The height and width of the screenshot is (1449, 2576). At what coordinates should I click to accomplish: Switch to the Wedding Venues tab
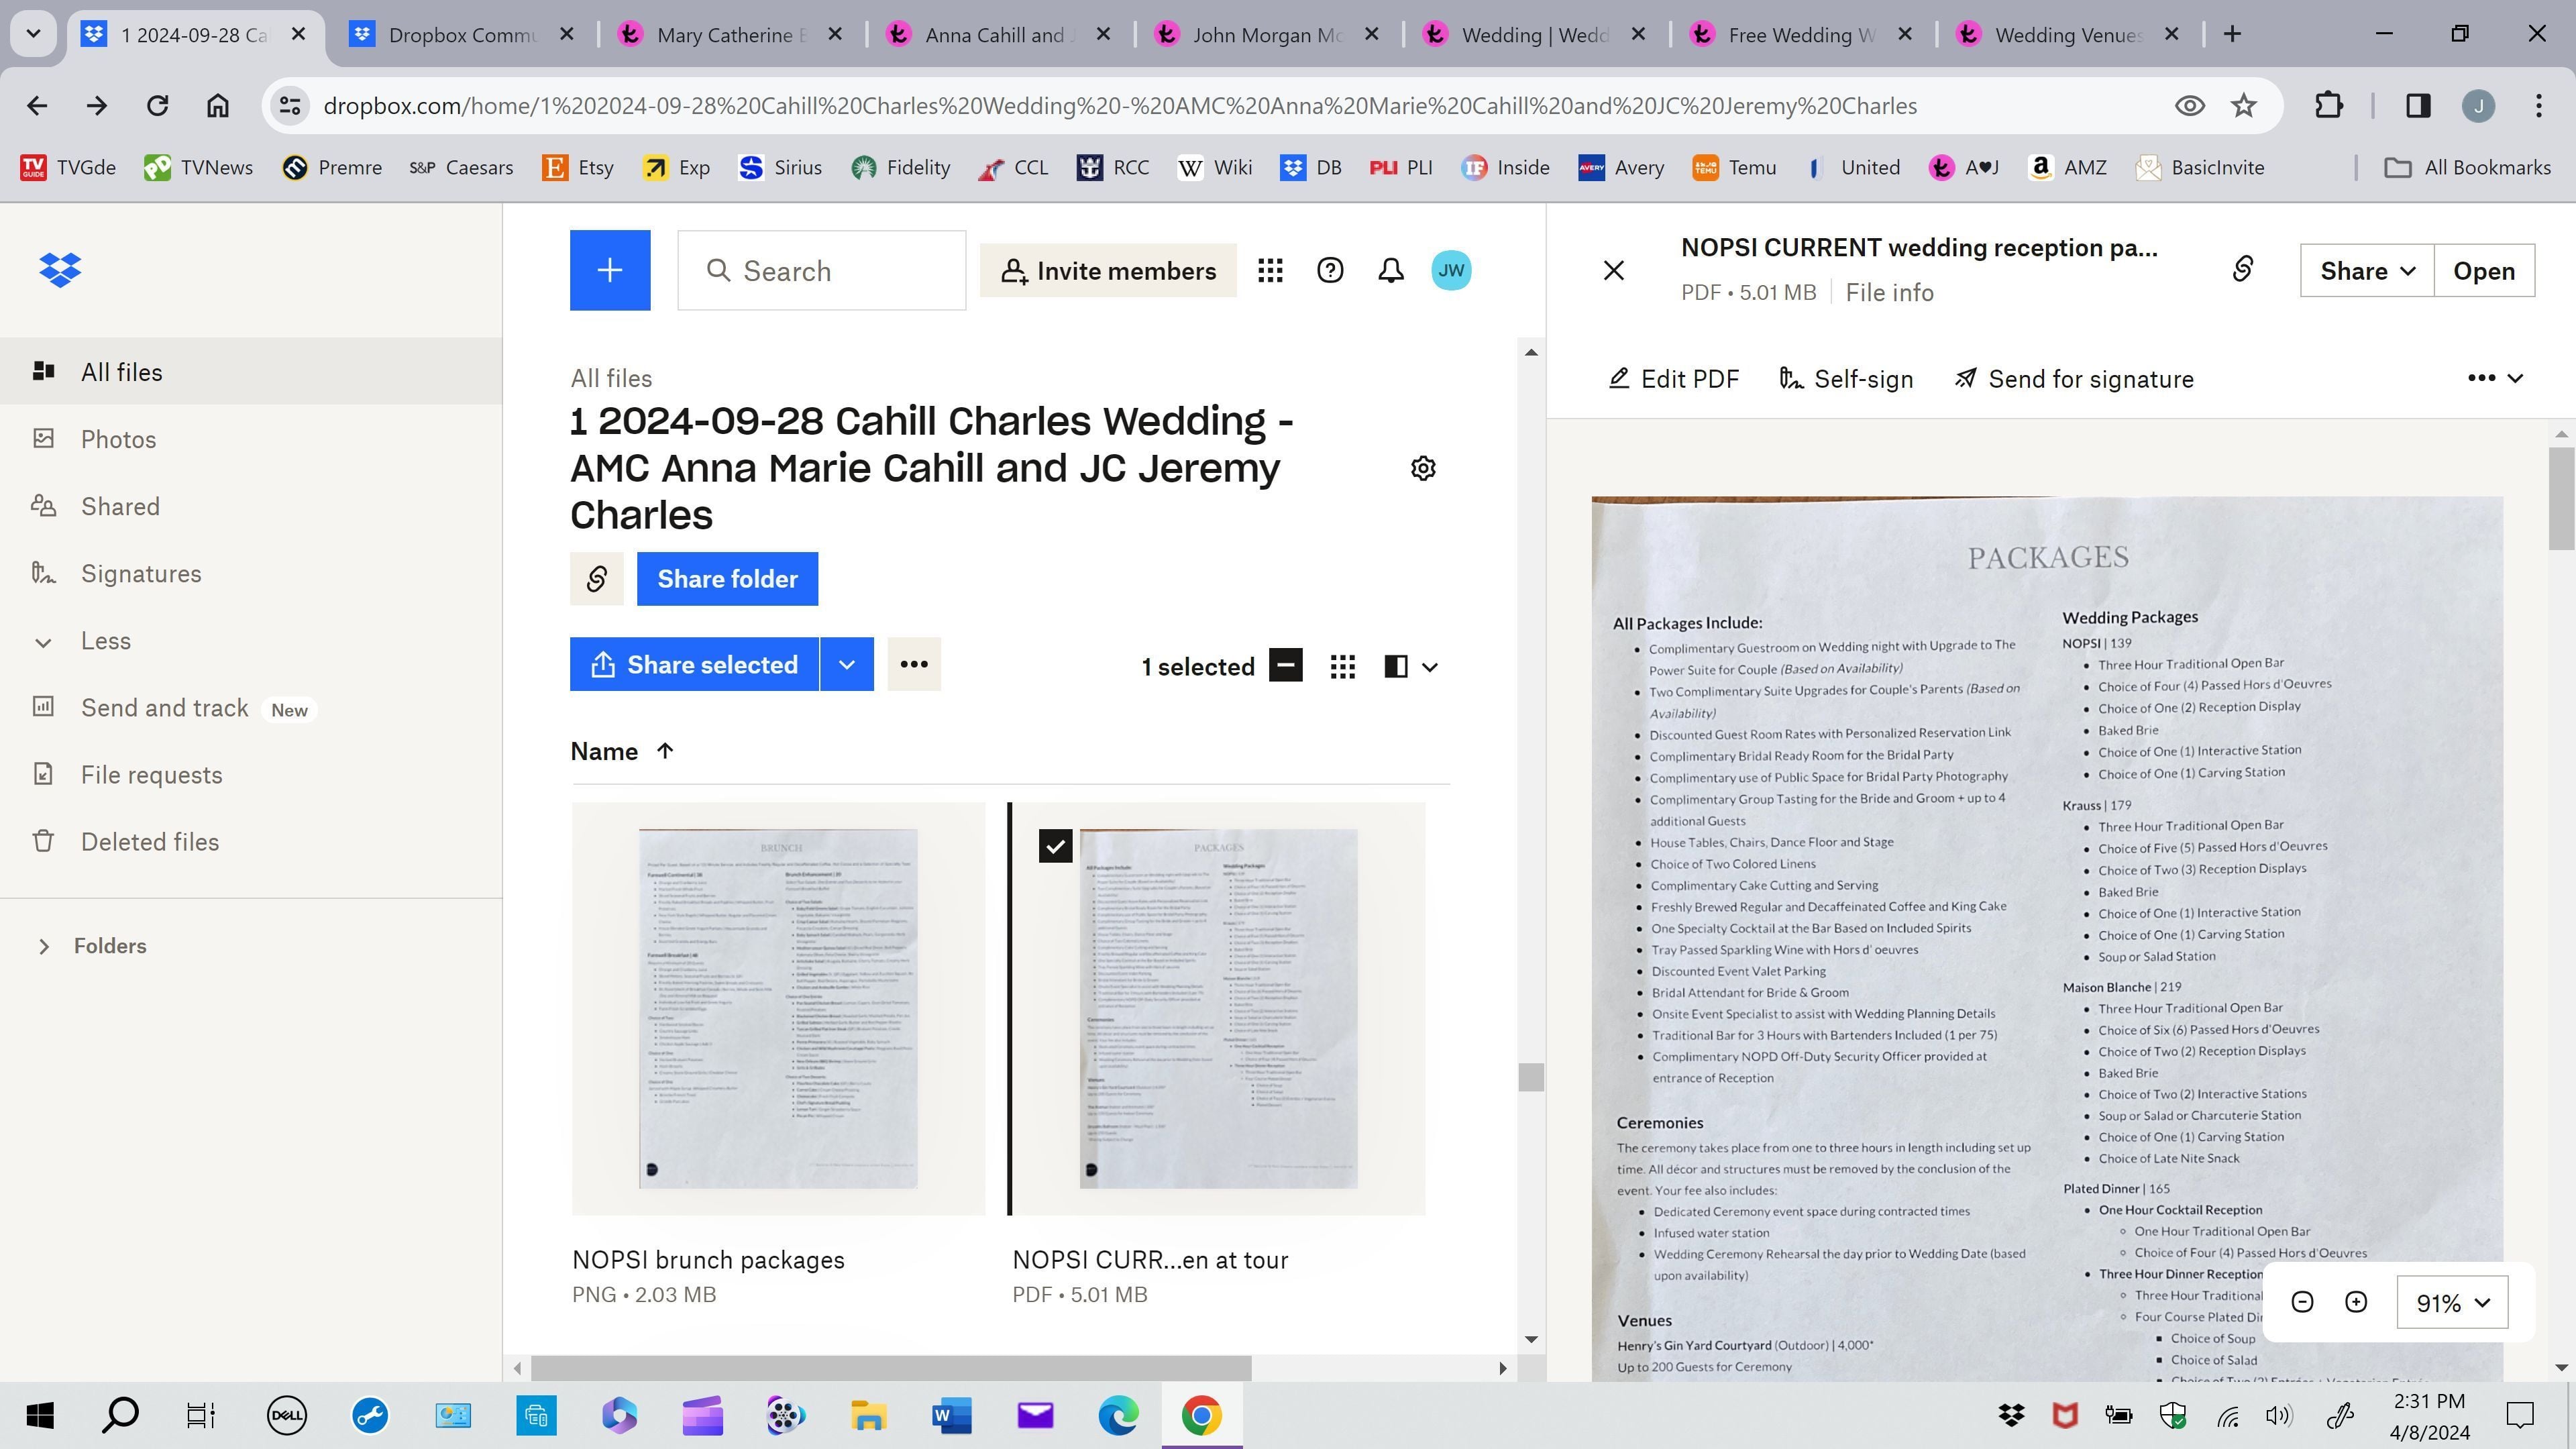click(x=2060, y=34)
